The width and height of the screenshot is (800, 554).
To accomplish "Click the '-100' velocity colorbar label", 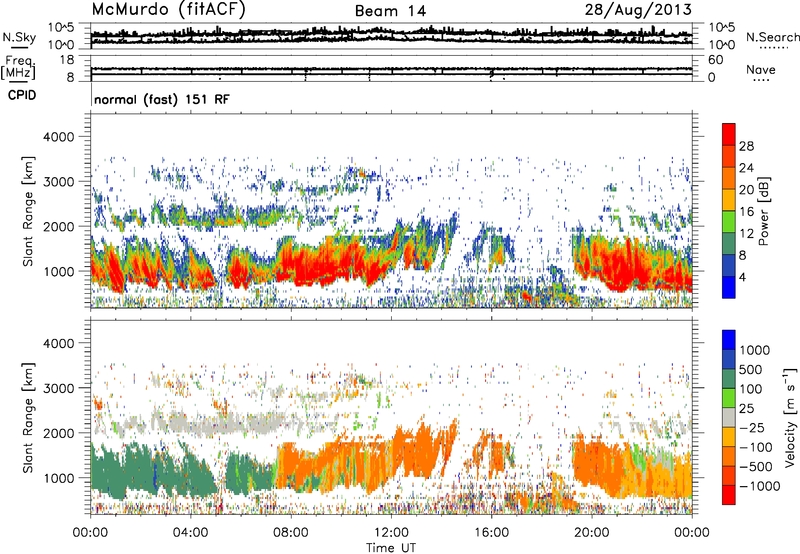I will (x=756, y=447).
